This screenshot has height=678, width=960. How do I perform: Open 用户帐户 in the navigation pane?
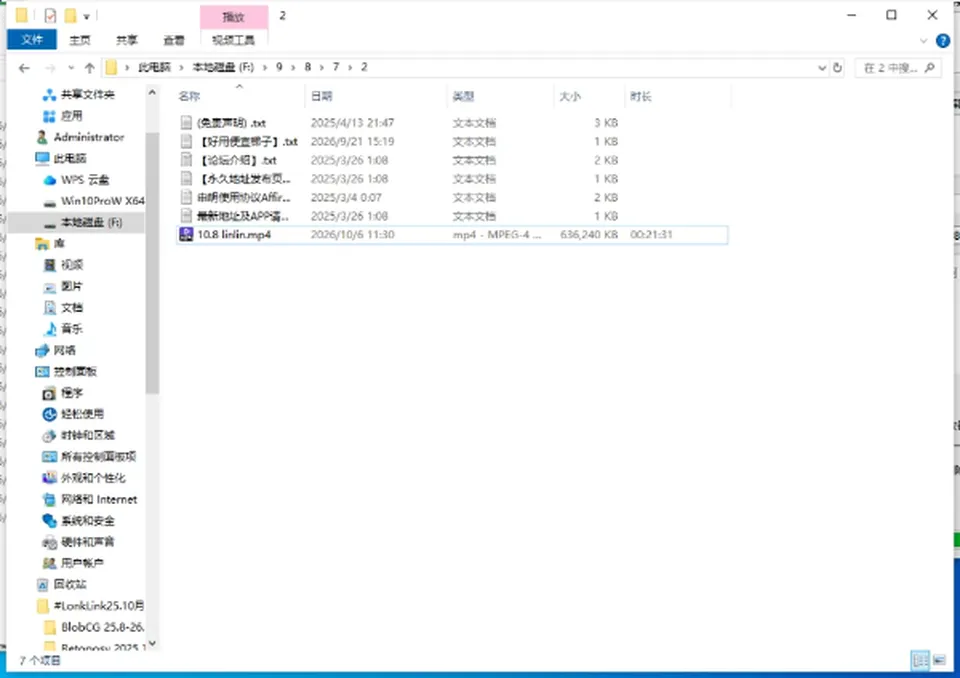point(83,563)
